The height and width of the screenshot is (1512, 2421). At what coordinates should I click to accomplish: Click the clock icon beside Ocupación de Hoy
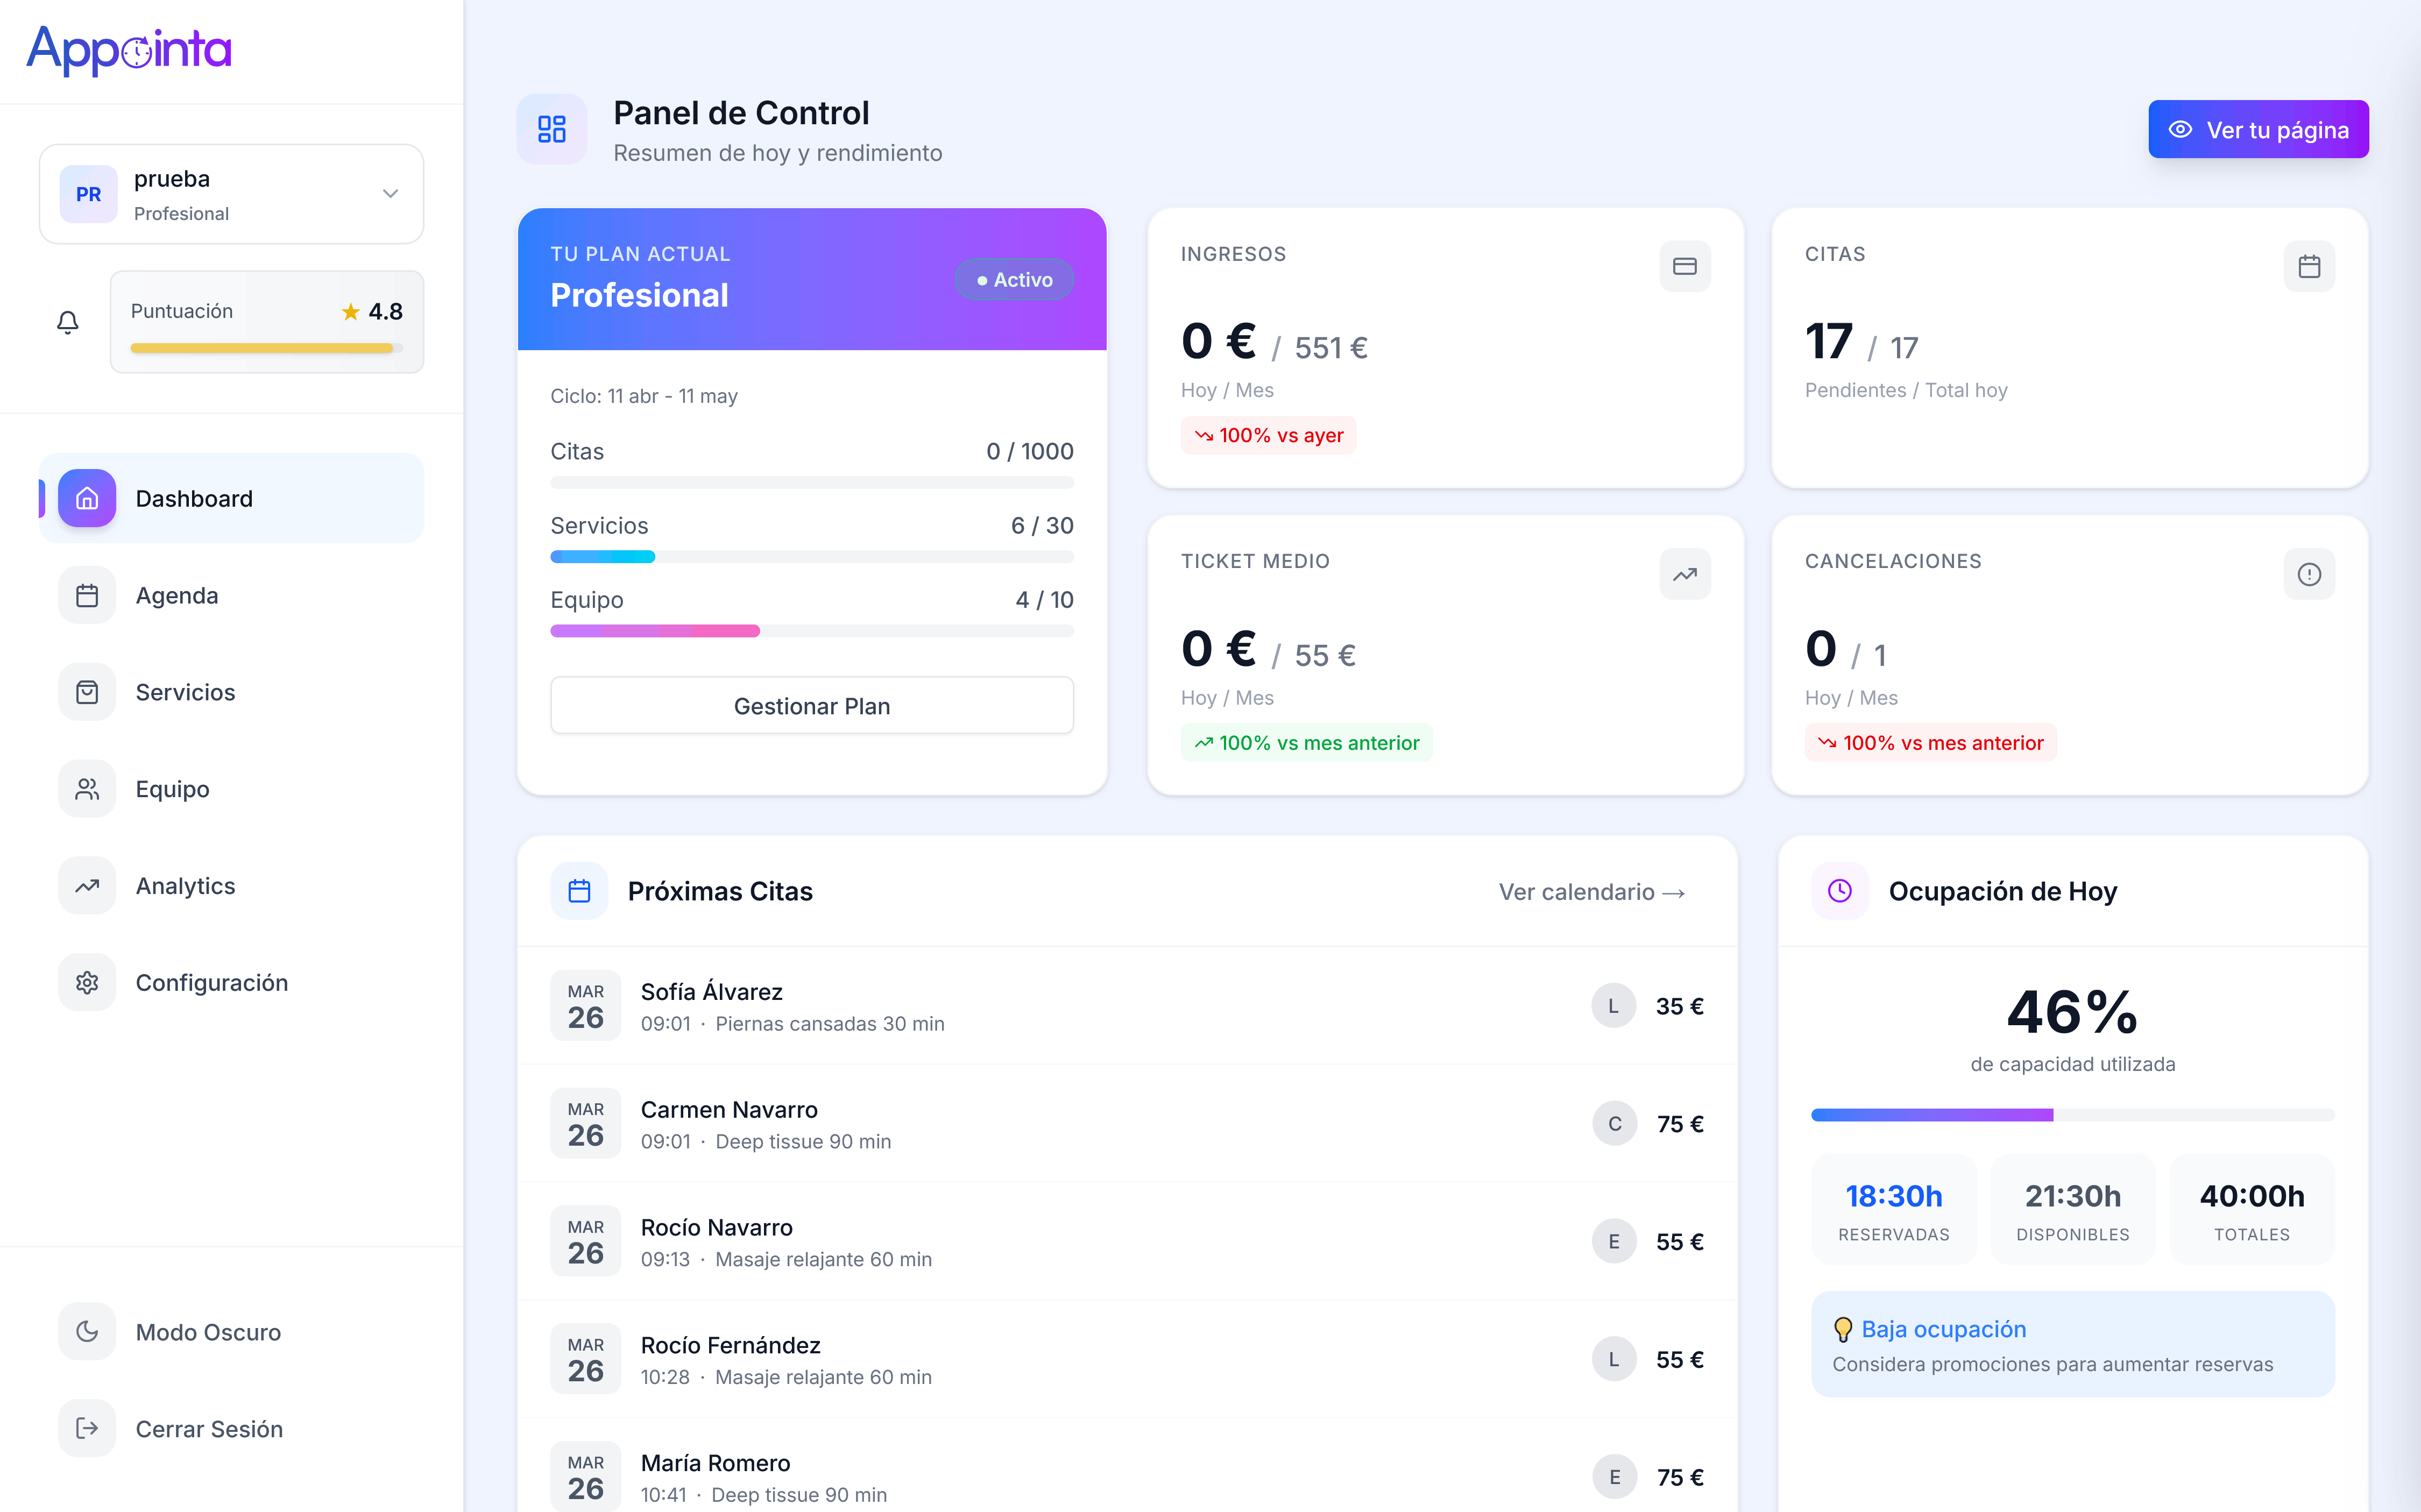(x=1839, y=890)
